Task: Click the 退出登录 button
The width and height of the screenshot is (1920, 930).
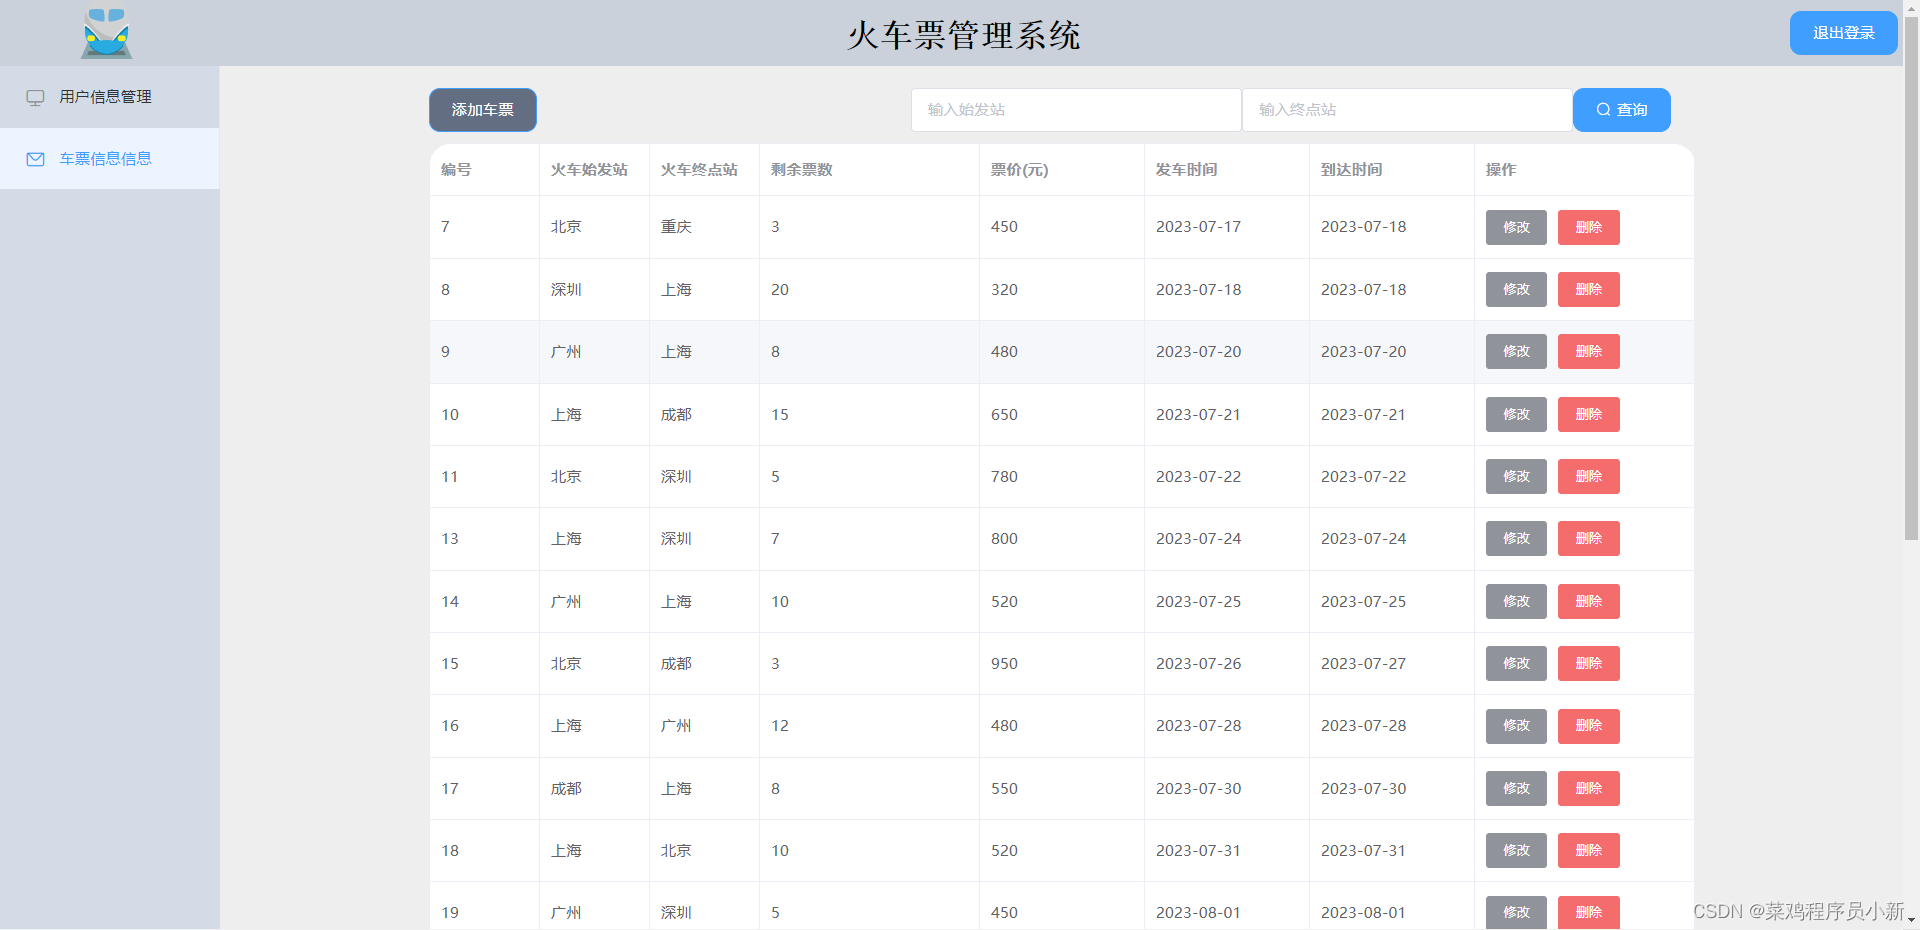Action: [1843, 33]
